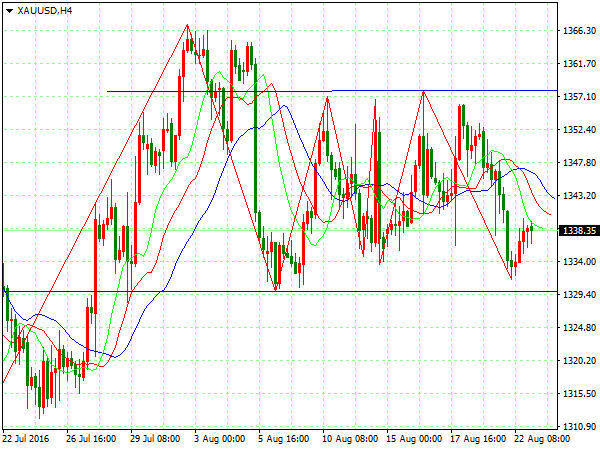Click the 1310.90 price scale value

point(579,427)
